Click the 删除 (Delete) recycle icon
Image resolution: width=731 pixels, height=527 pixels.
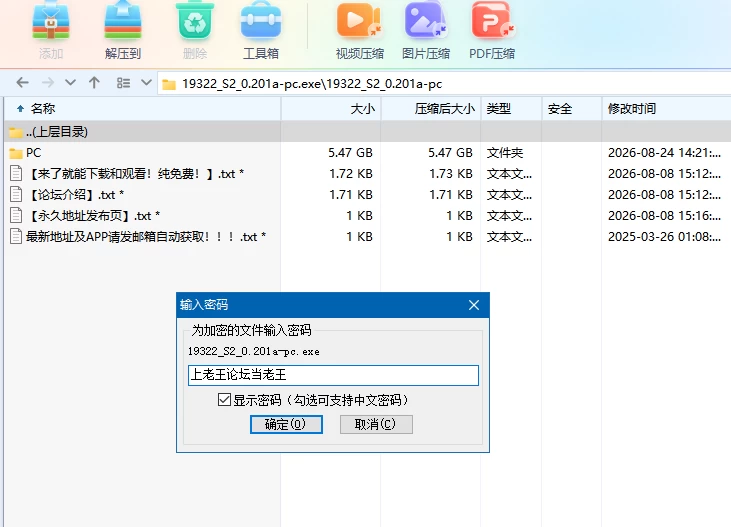coord(195,21)
